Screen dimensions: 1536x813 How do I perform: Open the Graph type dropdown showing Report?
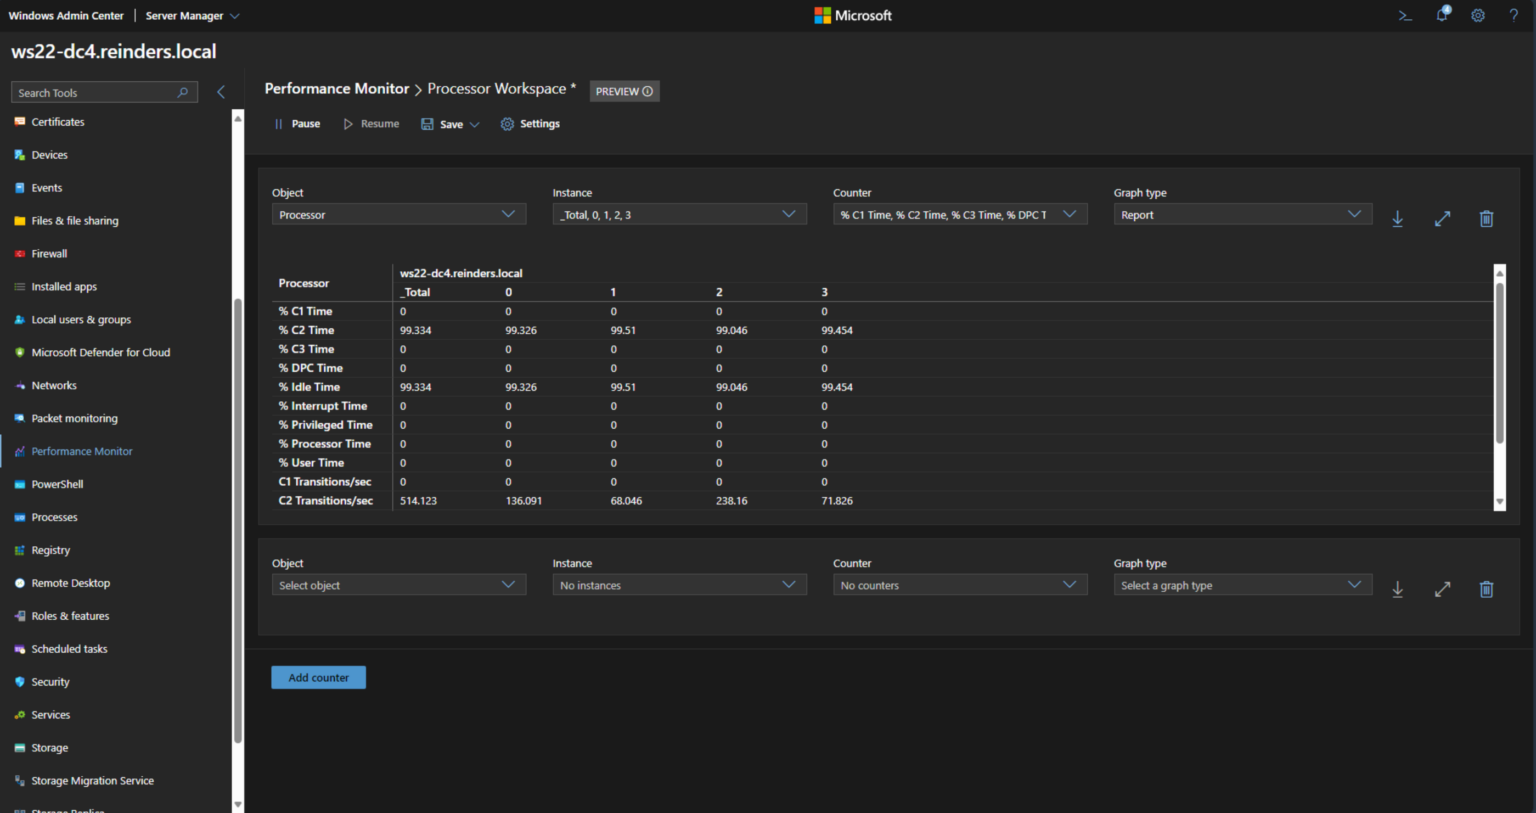click(x=1242, y=213)
